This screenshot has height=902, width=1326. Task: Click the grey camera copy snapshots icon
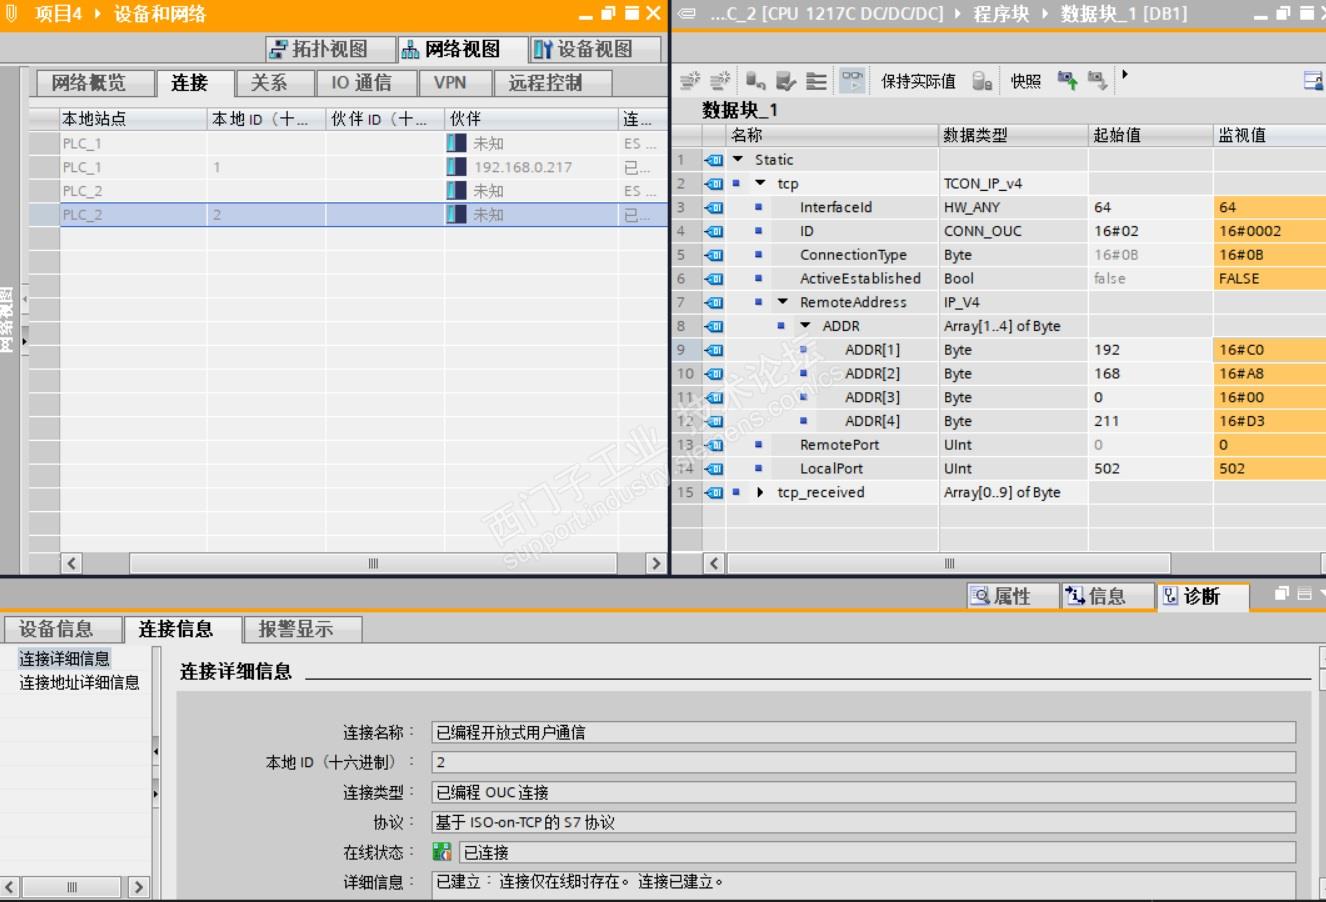tap(1097, 81)
